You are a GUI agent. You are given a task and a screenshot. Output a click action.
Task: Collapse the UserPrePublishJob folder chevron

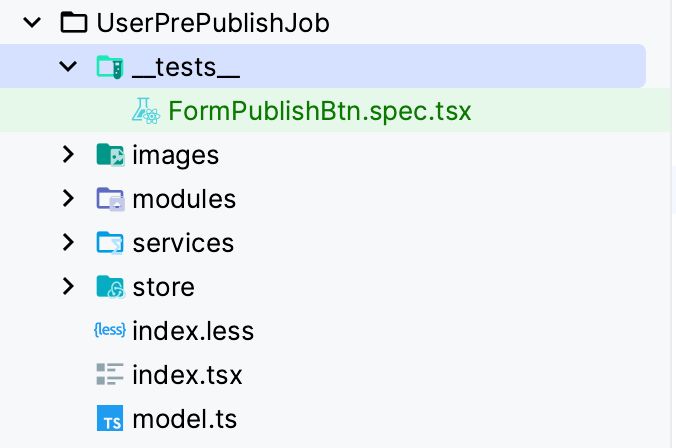32,22
